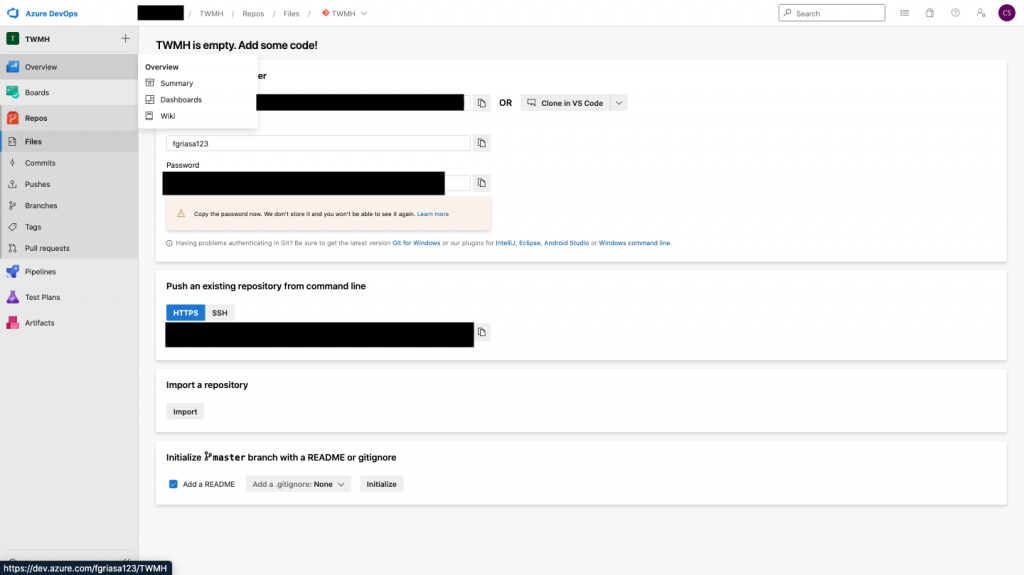The width and height of the screenshot is (1024, 575).
Task: Open Wiki from the Overview flyout
Action: click(197, 116)
